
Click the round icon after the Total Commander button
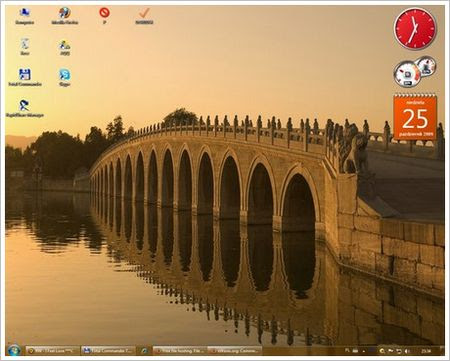click(144, 351)
